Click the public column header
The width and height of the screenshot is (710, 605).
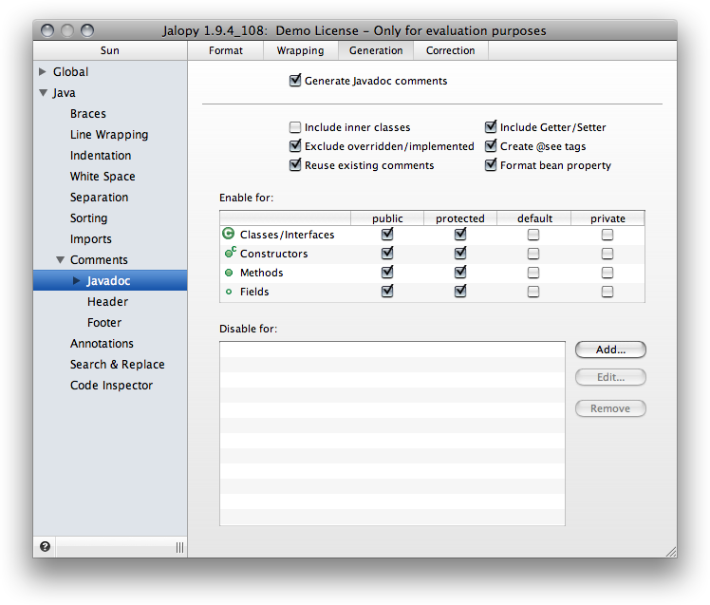[x=387, y=218]
